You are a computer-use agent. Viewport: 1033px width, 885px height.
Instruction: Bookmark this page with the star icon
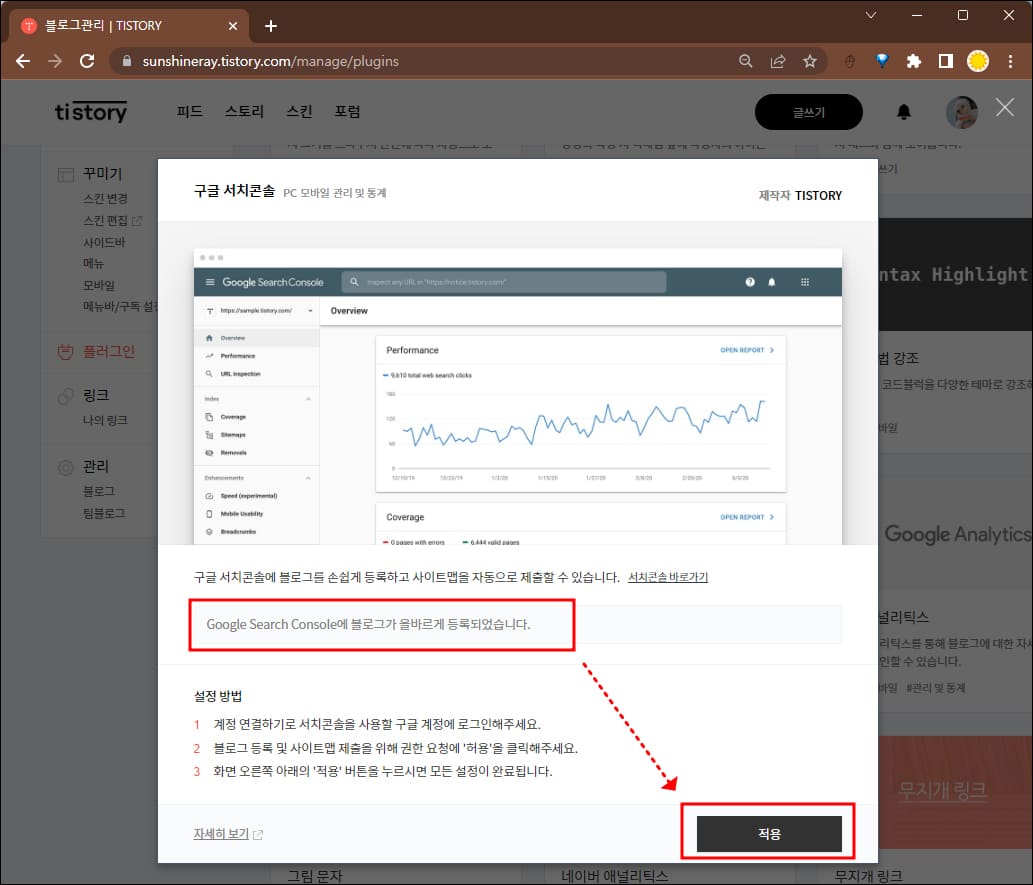point(810,61)
